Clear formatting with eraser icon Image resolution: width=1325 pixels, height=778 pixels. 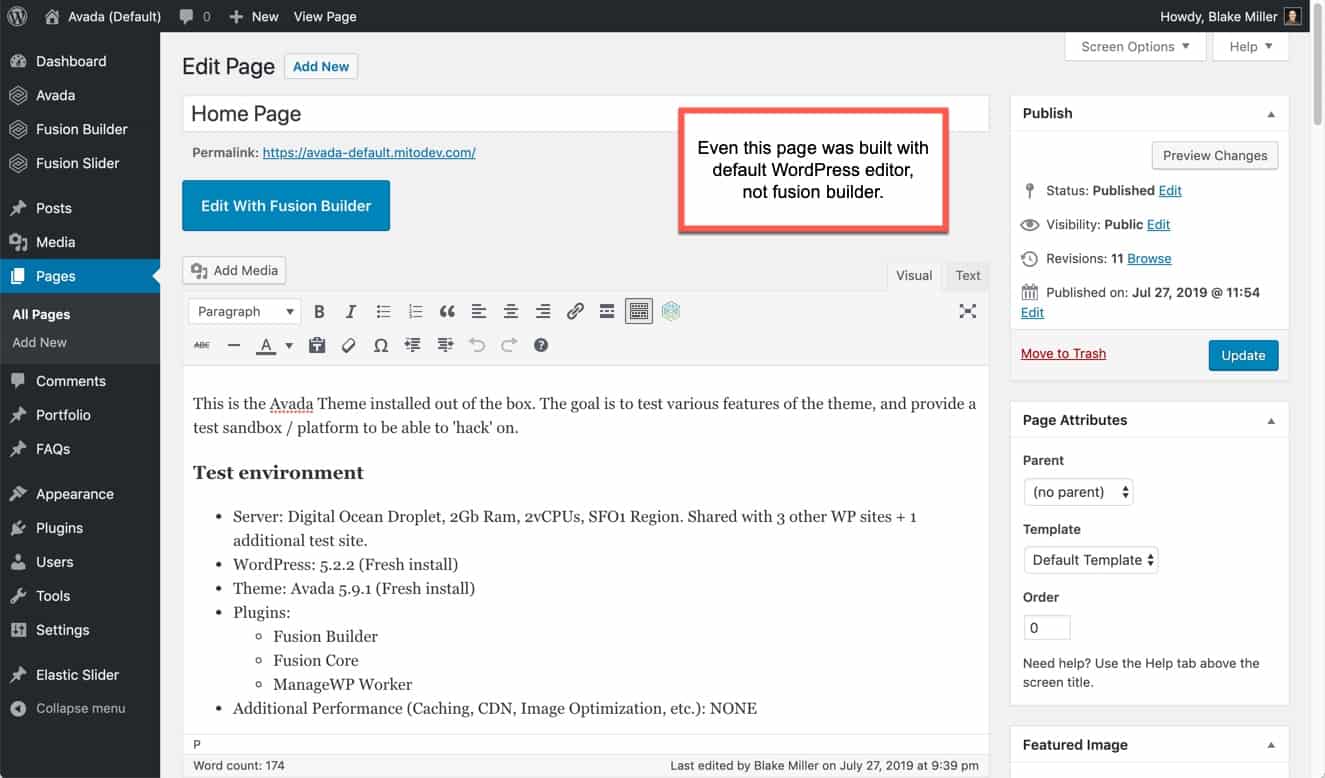349,345
